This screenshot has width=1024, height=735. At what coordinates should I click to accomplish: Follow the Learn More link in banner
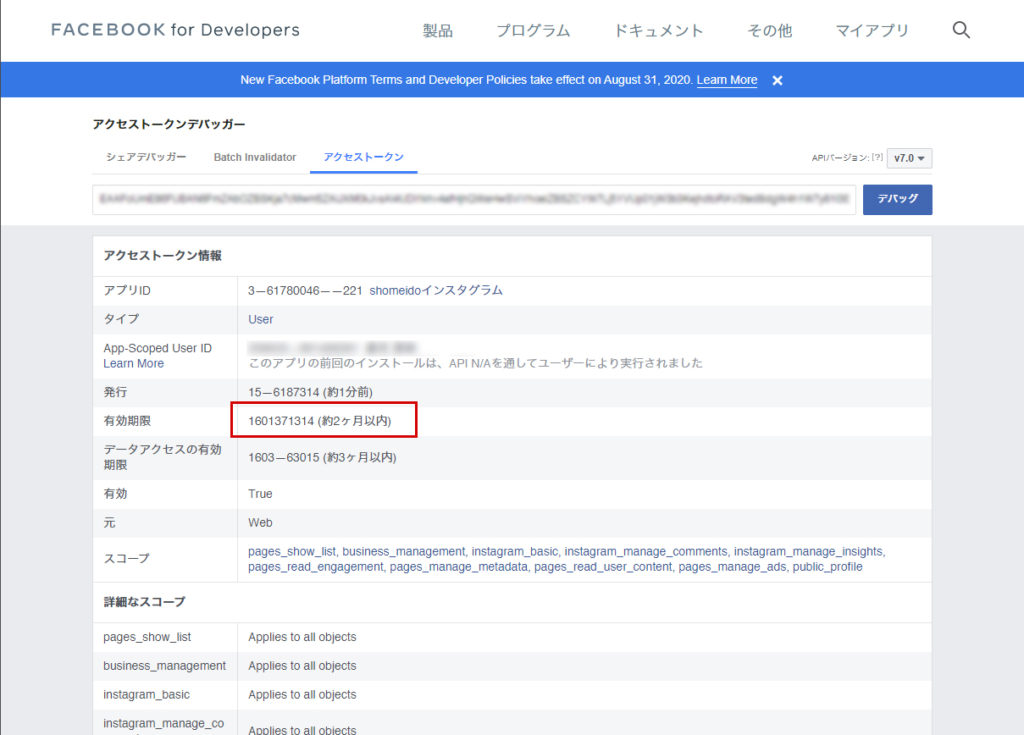point(727,80)
